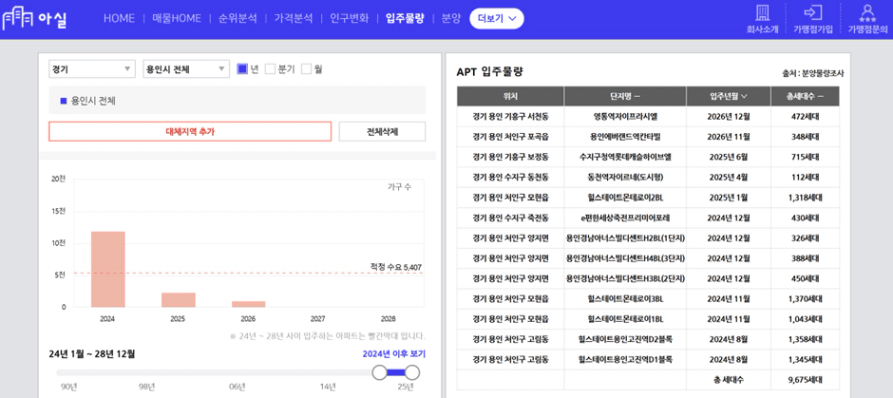Click the 2024년 이후 보기 link
Screen dimensions: 893x398
(394, 354)
